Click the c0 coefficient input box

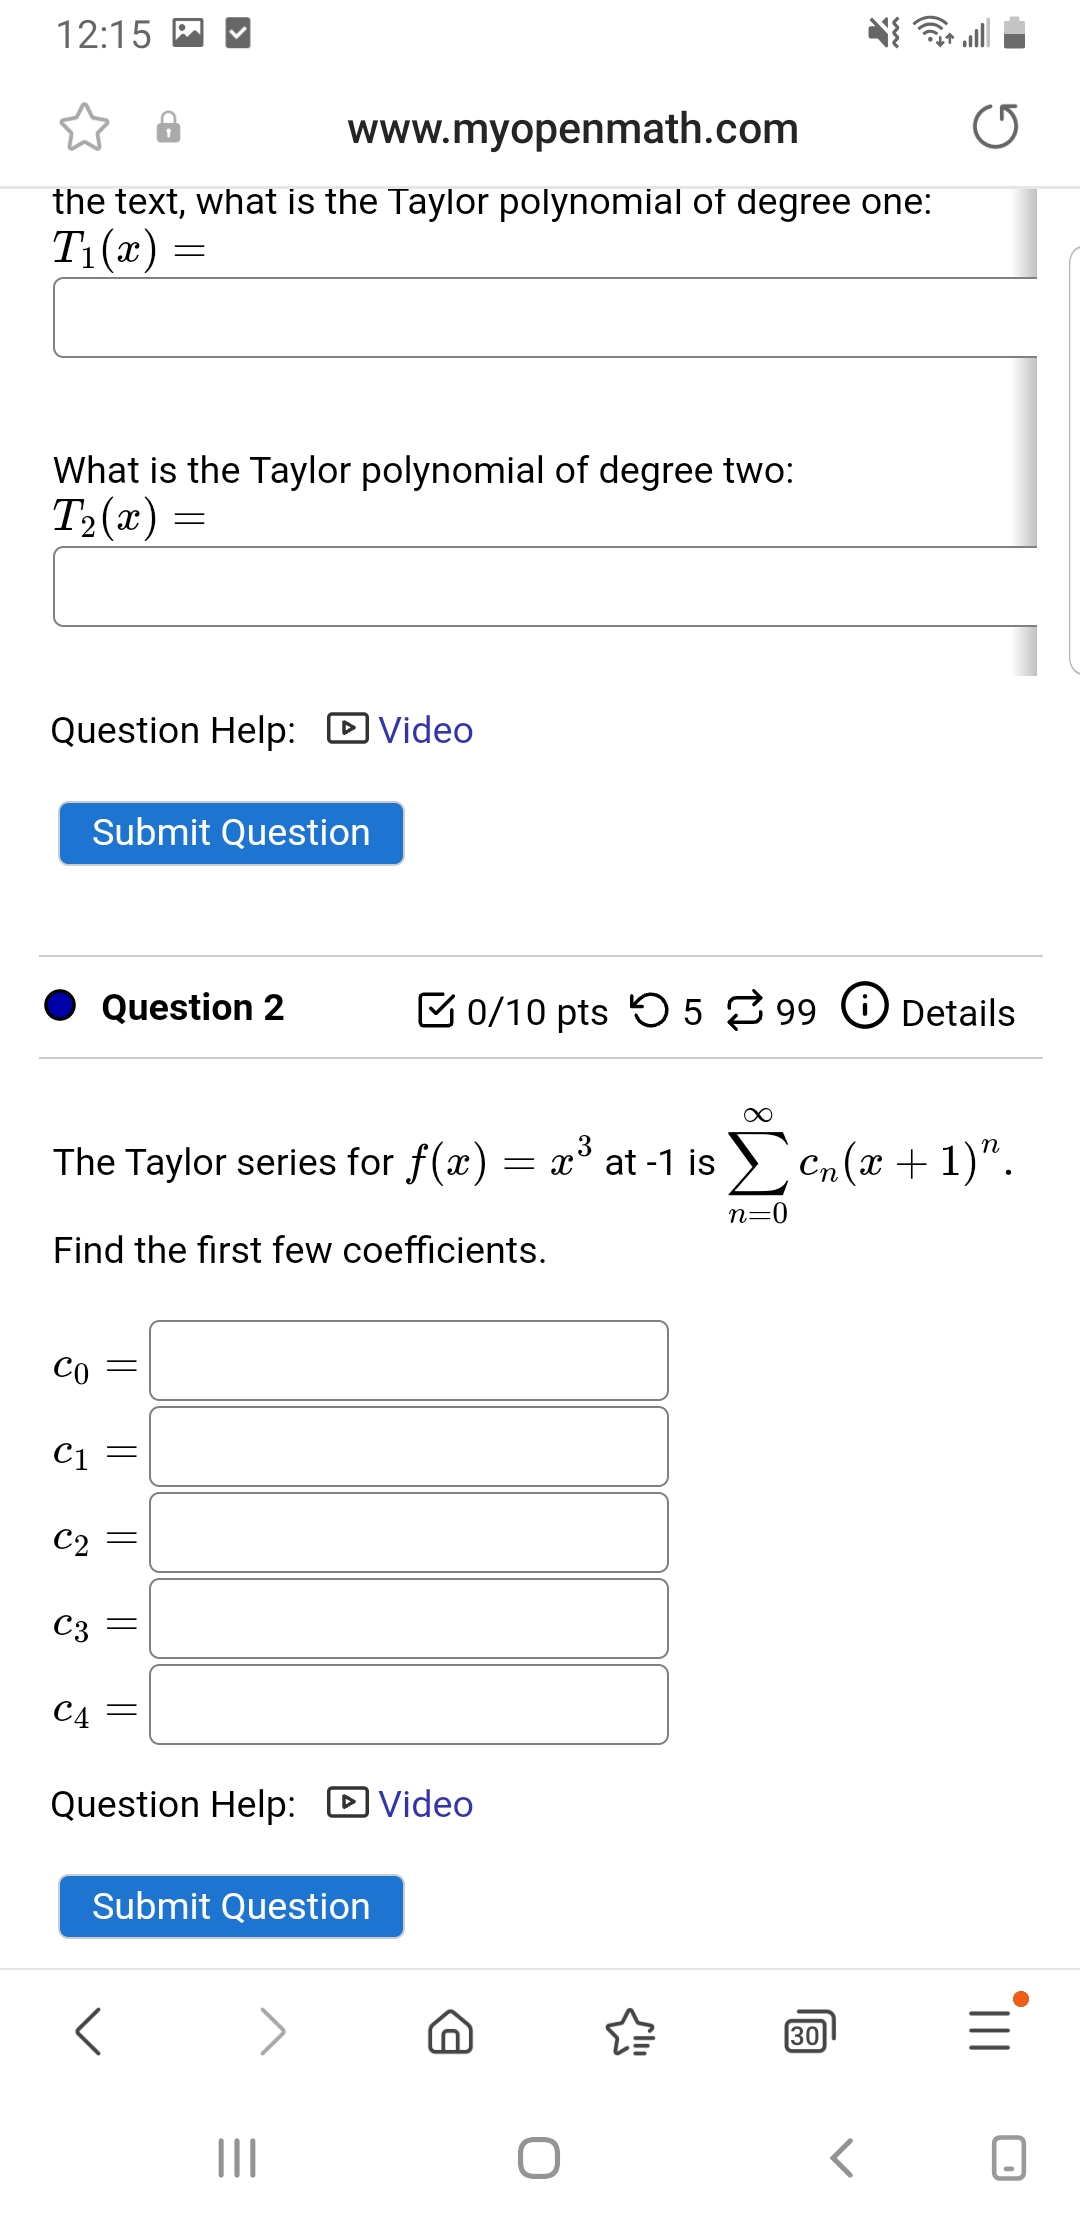[408, 1358]
